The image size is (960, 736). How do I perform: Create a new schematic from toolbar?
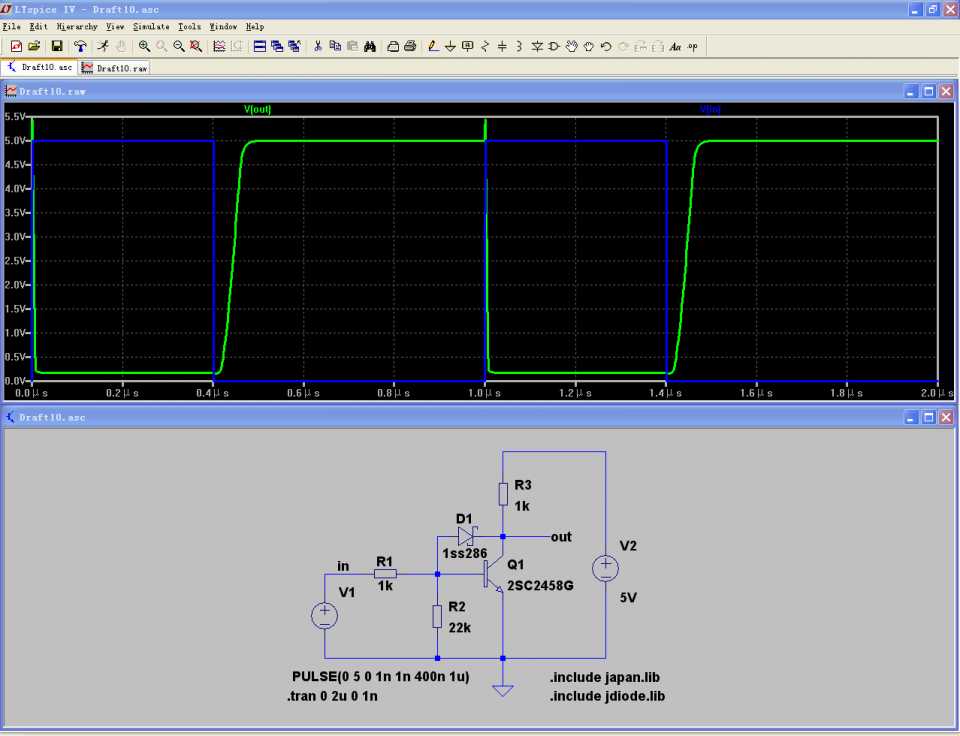pyautogui.click(x=16, y=47)
